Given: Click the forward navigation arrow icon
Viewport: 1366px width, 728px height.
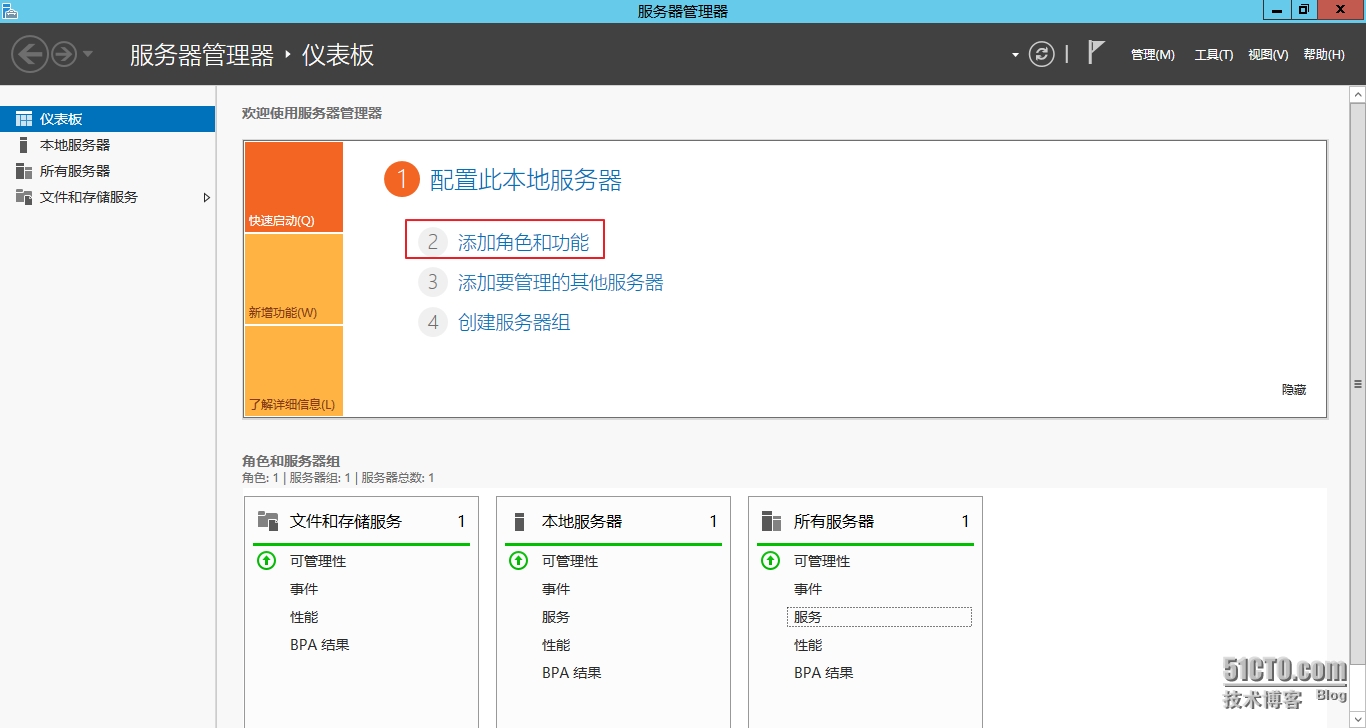Looking at the screenshot, I should pyautogui.click(x=64, y=54).
